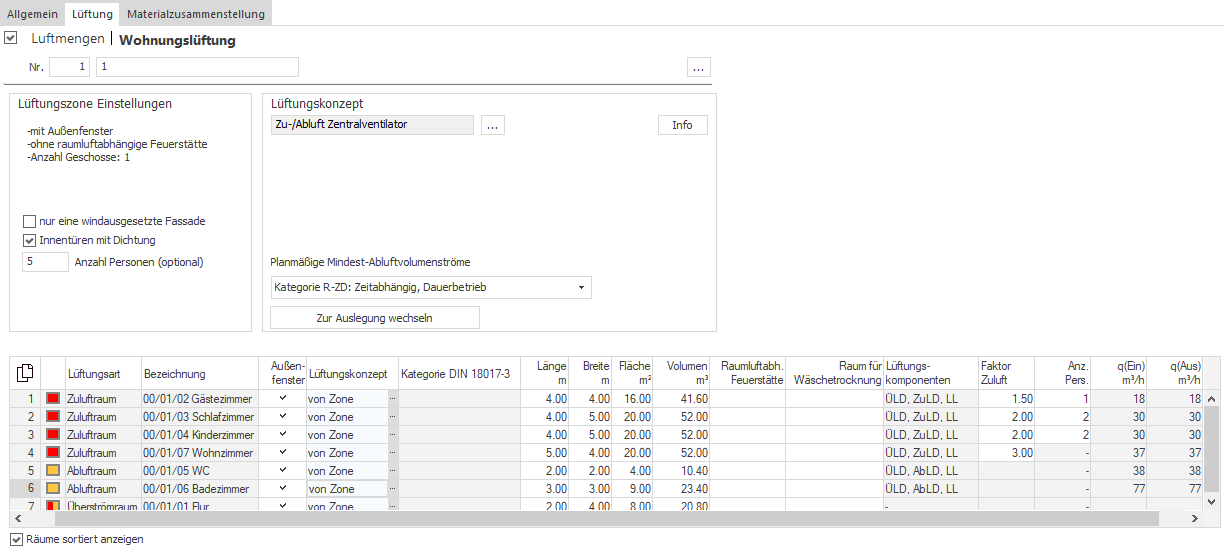1224x552 pixels.
Task: Select cell 00/01/02 Gästezimmer
Action: click(x=199, y=398)
